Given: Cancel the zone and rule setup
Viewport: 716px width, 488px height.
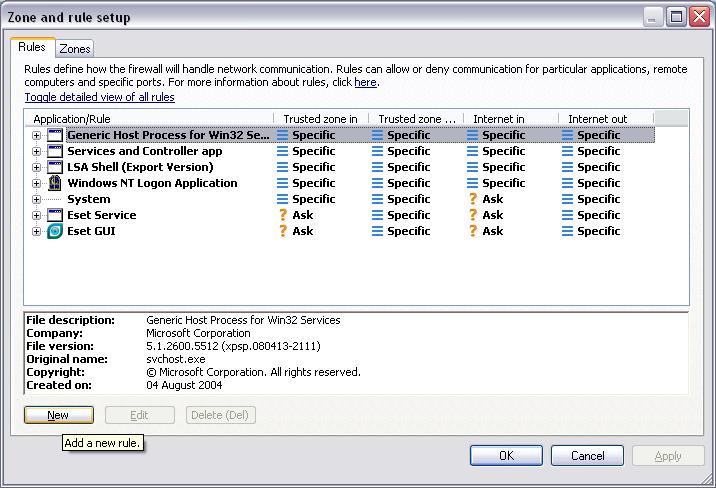Looking at the screenshot, I should (x=587, y=456).
